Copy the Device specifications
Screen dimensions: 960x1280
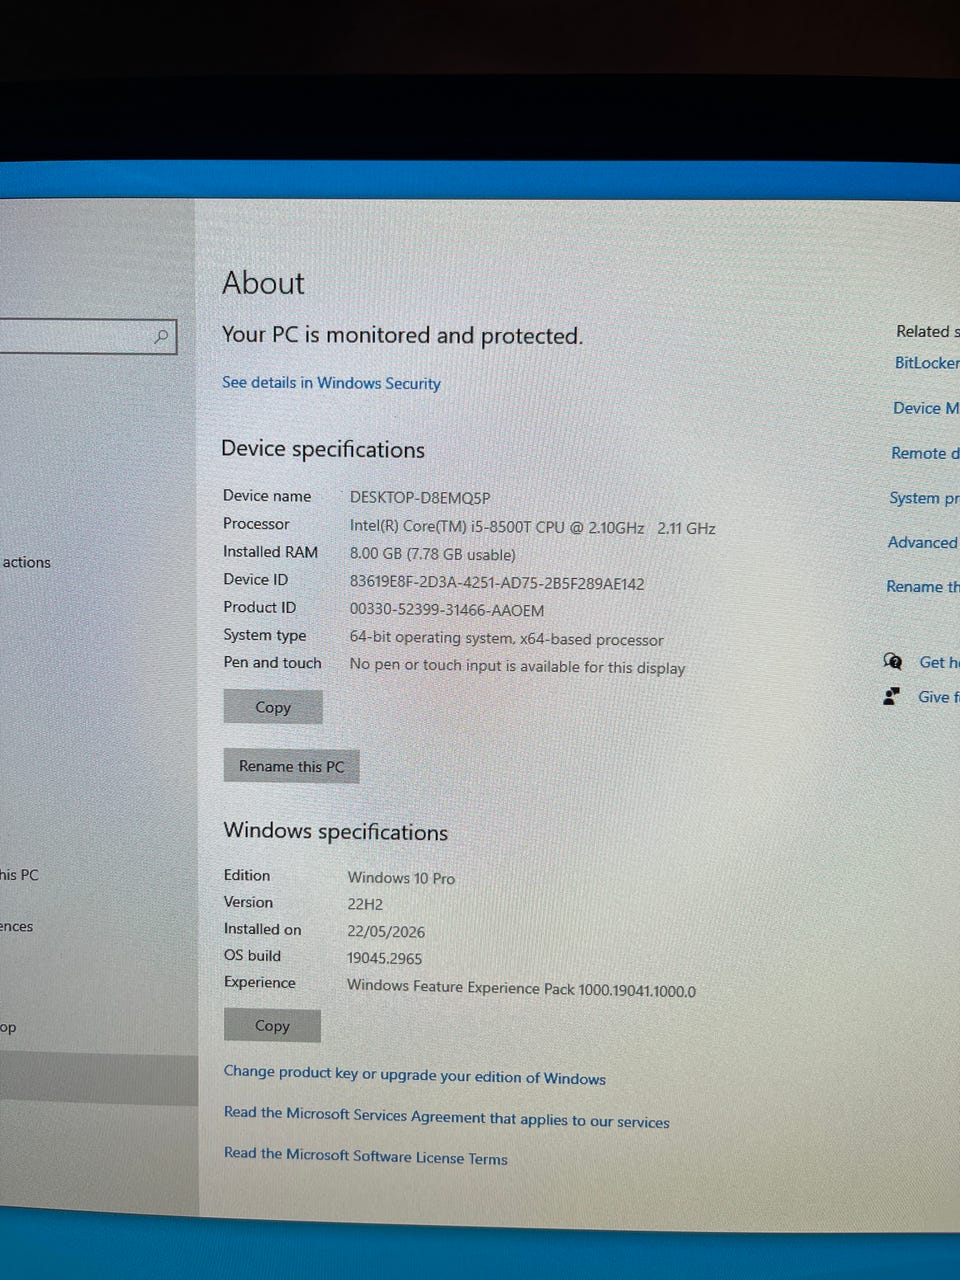pos(273,707)
